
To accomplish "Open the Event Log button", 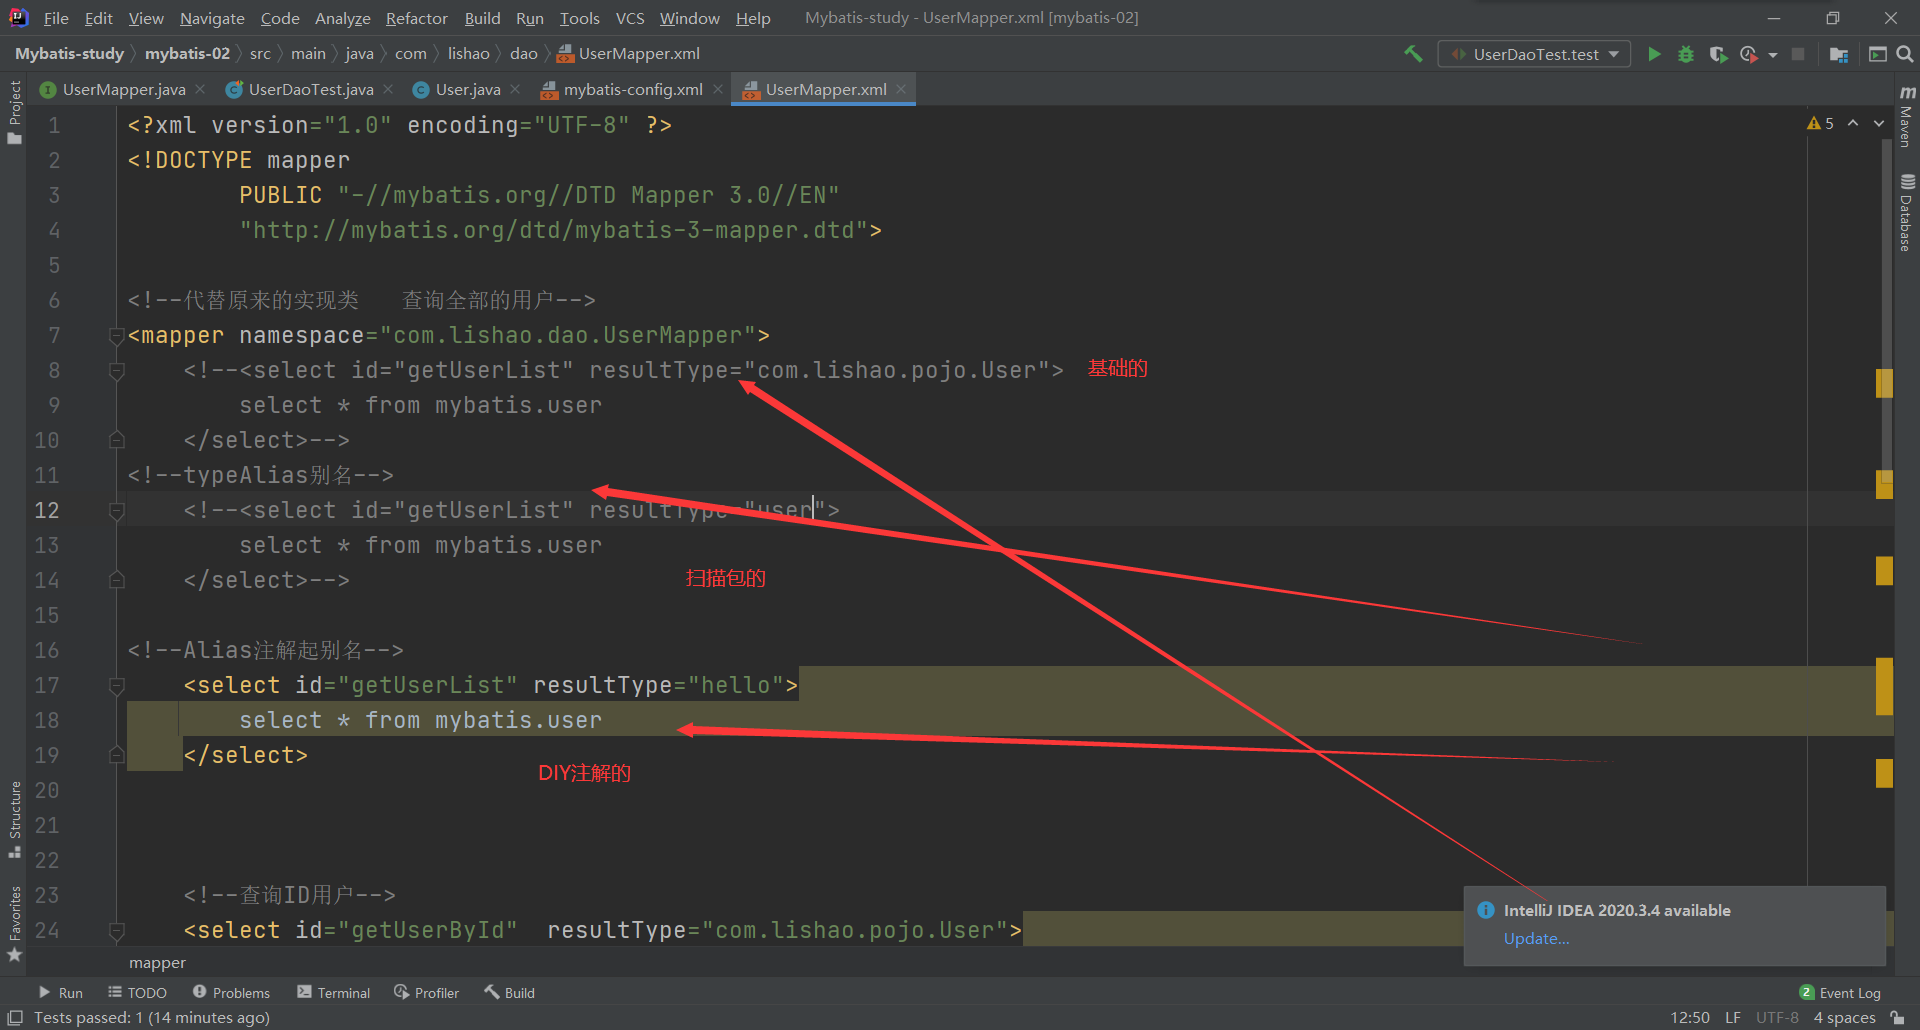I will [1840, 992].
